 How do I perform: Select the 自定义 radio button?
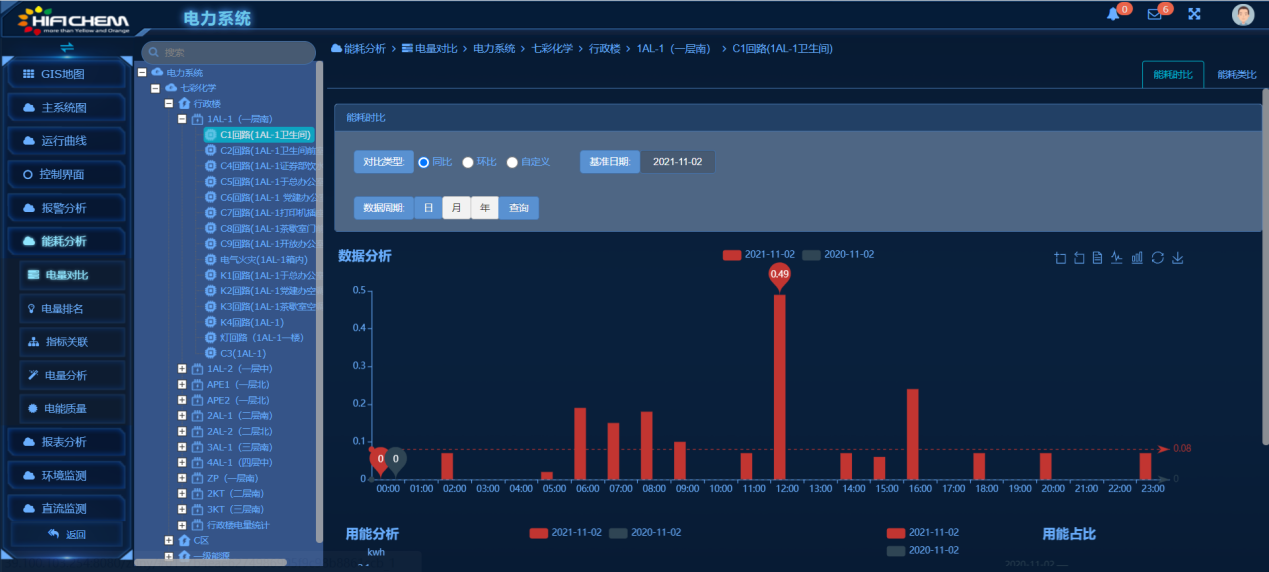[x=512, y=162]
